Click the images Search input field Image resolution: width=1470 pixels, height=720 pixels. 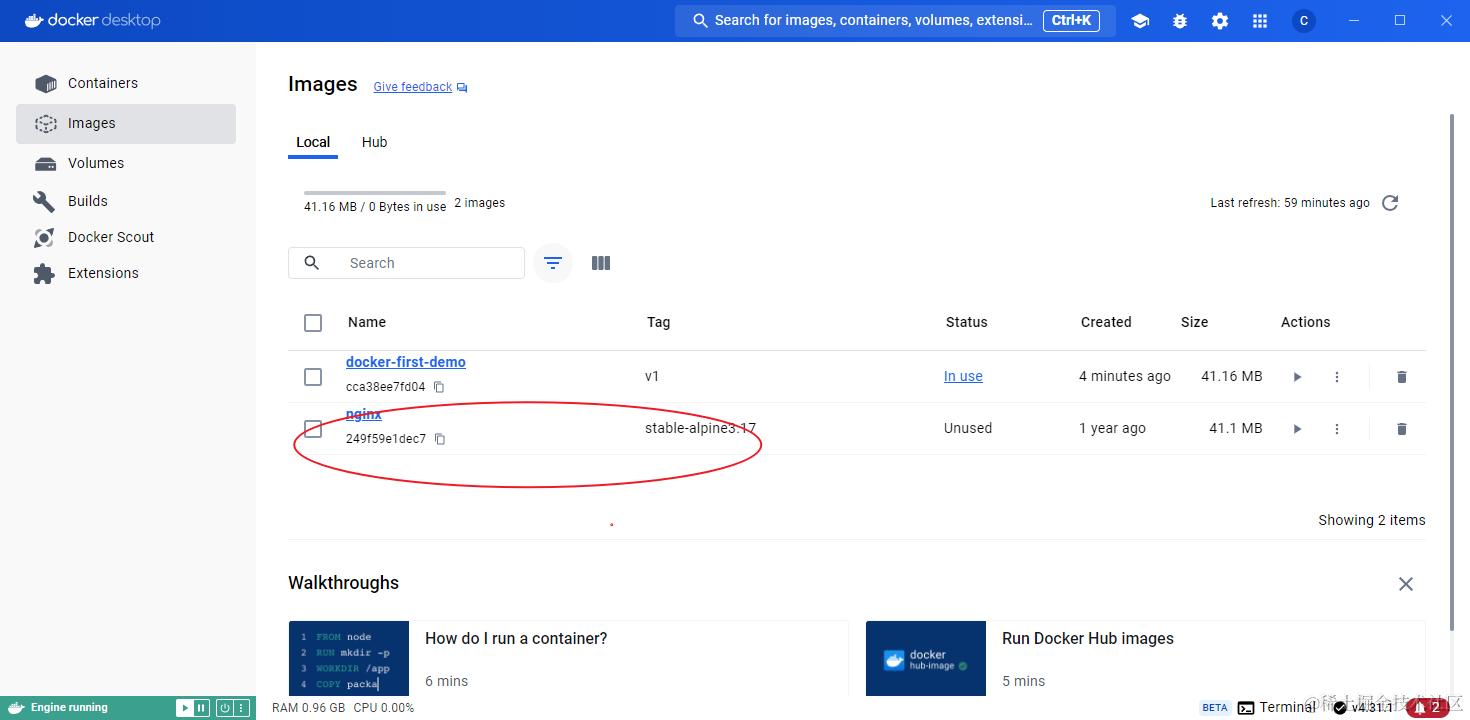click(406, 263)
